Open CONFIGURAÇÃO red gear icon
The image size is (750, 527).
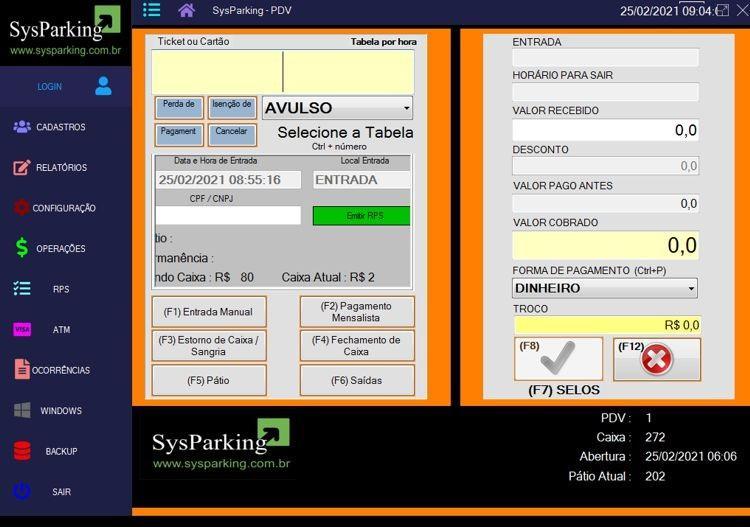click(x=21, y=208)
